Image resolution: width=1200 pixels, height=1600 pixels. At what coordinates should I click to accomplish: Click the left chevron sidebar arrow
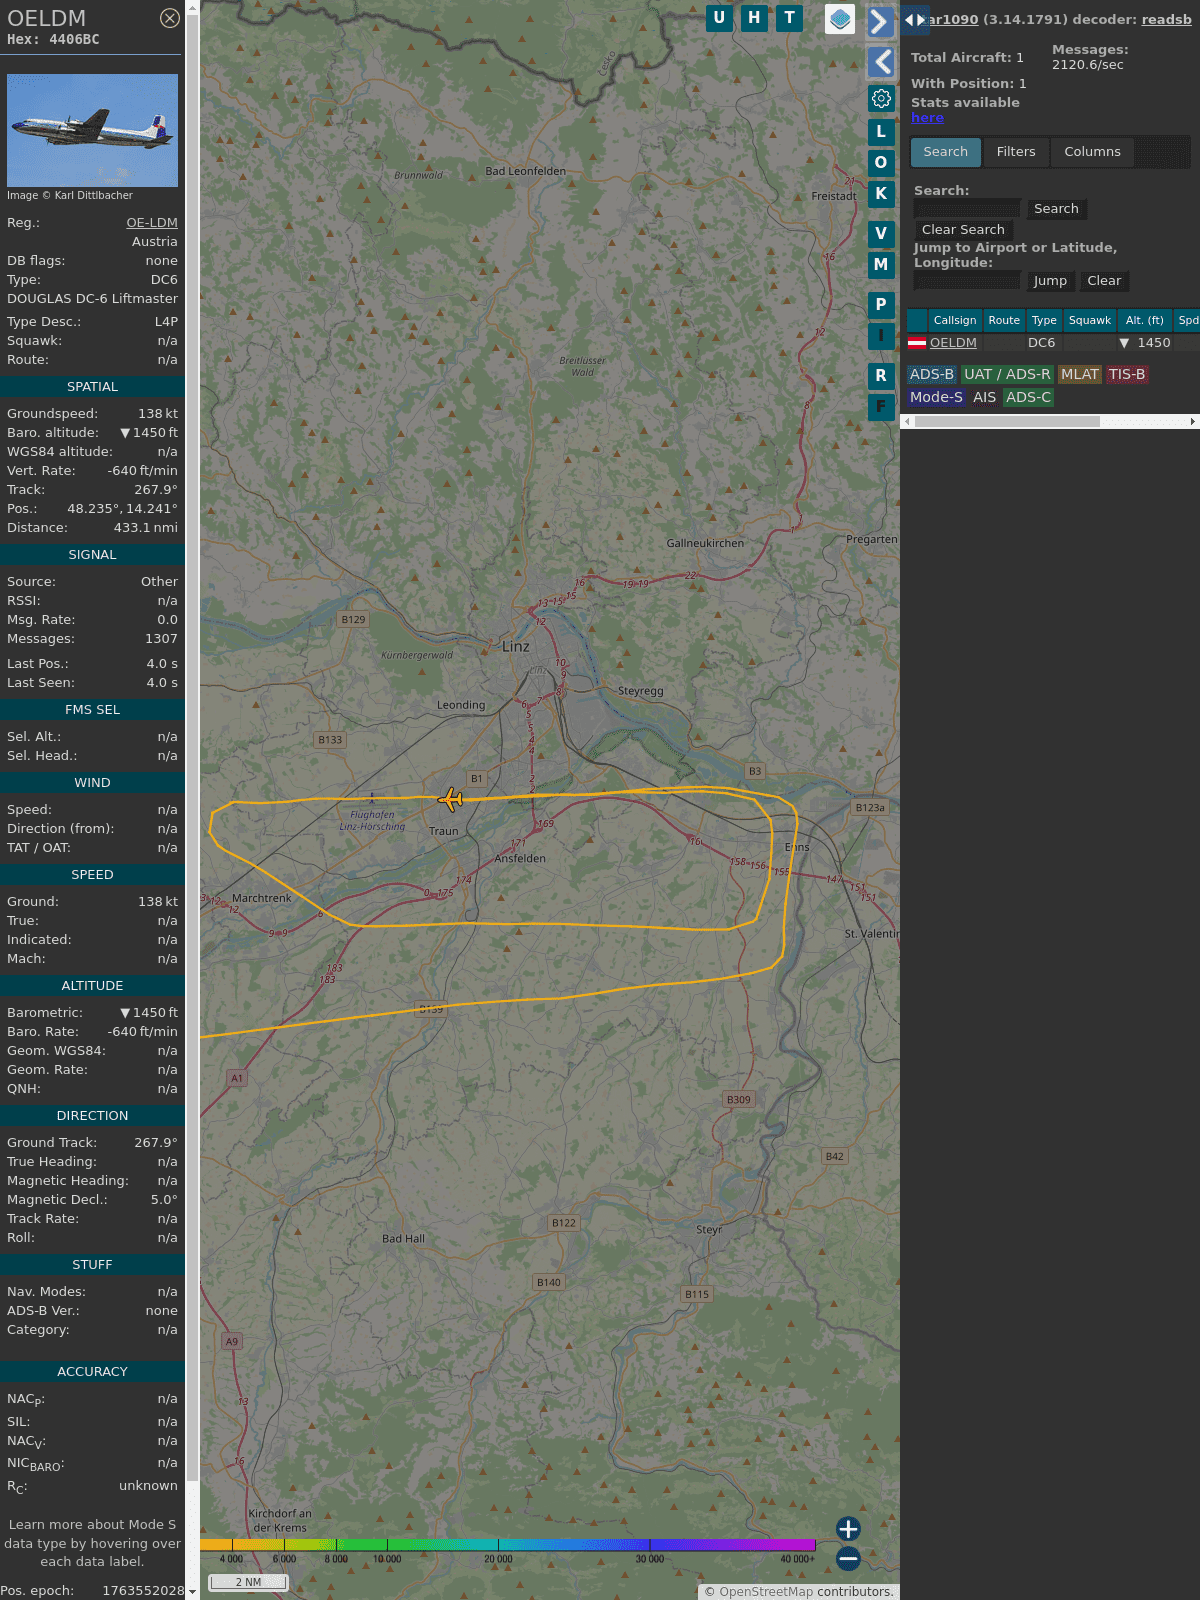coord(880,62)
